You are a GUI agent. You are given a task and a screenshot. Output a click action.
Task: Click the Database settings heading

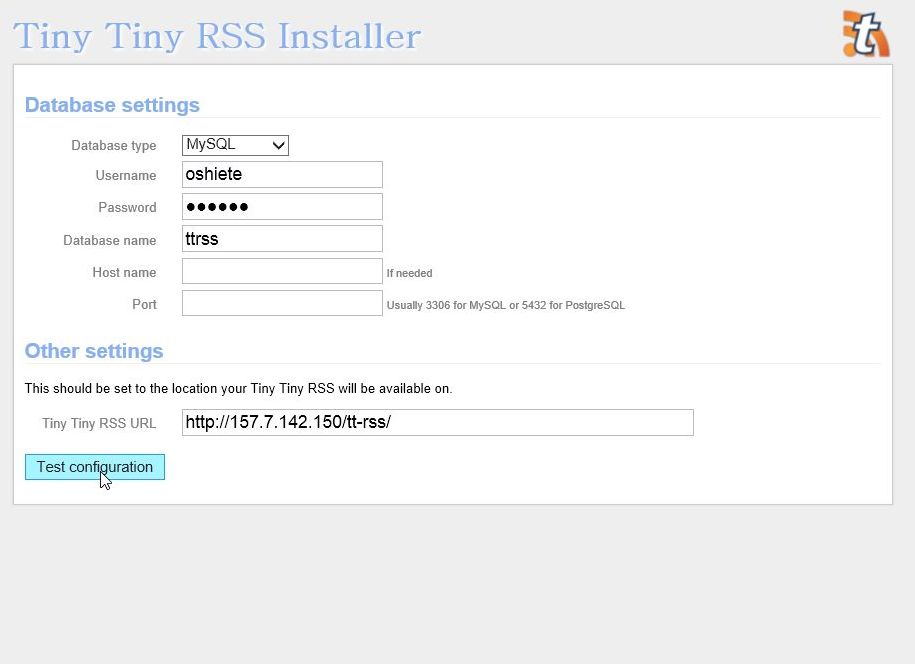click(x=112, y=105)
